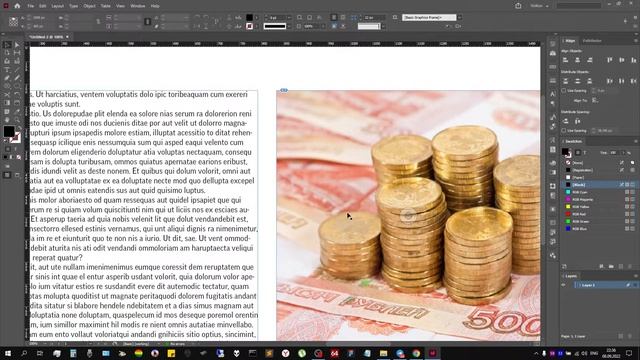Click Align Bottom Edges icon
Image resolution: width=640 pixels, height=360 pixels.
tap(633, 60)
